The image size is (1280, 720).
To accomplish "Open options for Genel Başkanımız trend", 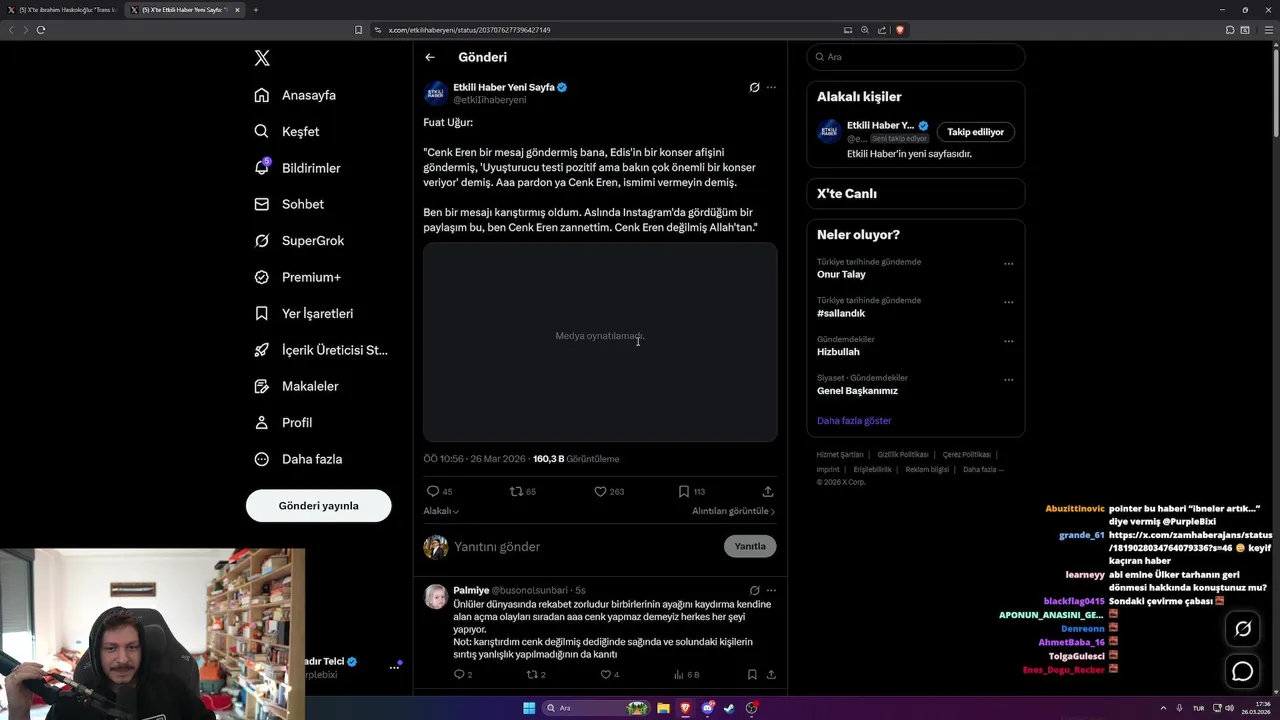I will [x=1008, y=380].
